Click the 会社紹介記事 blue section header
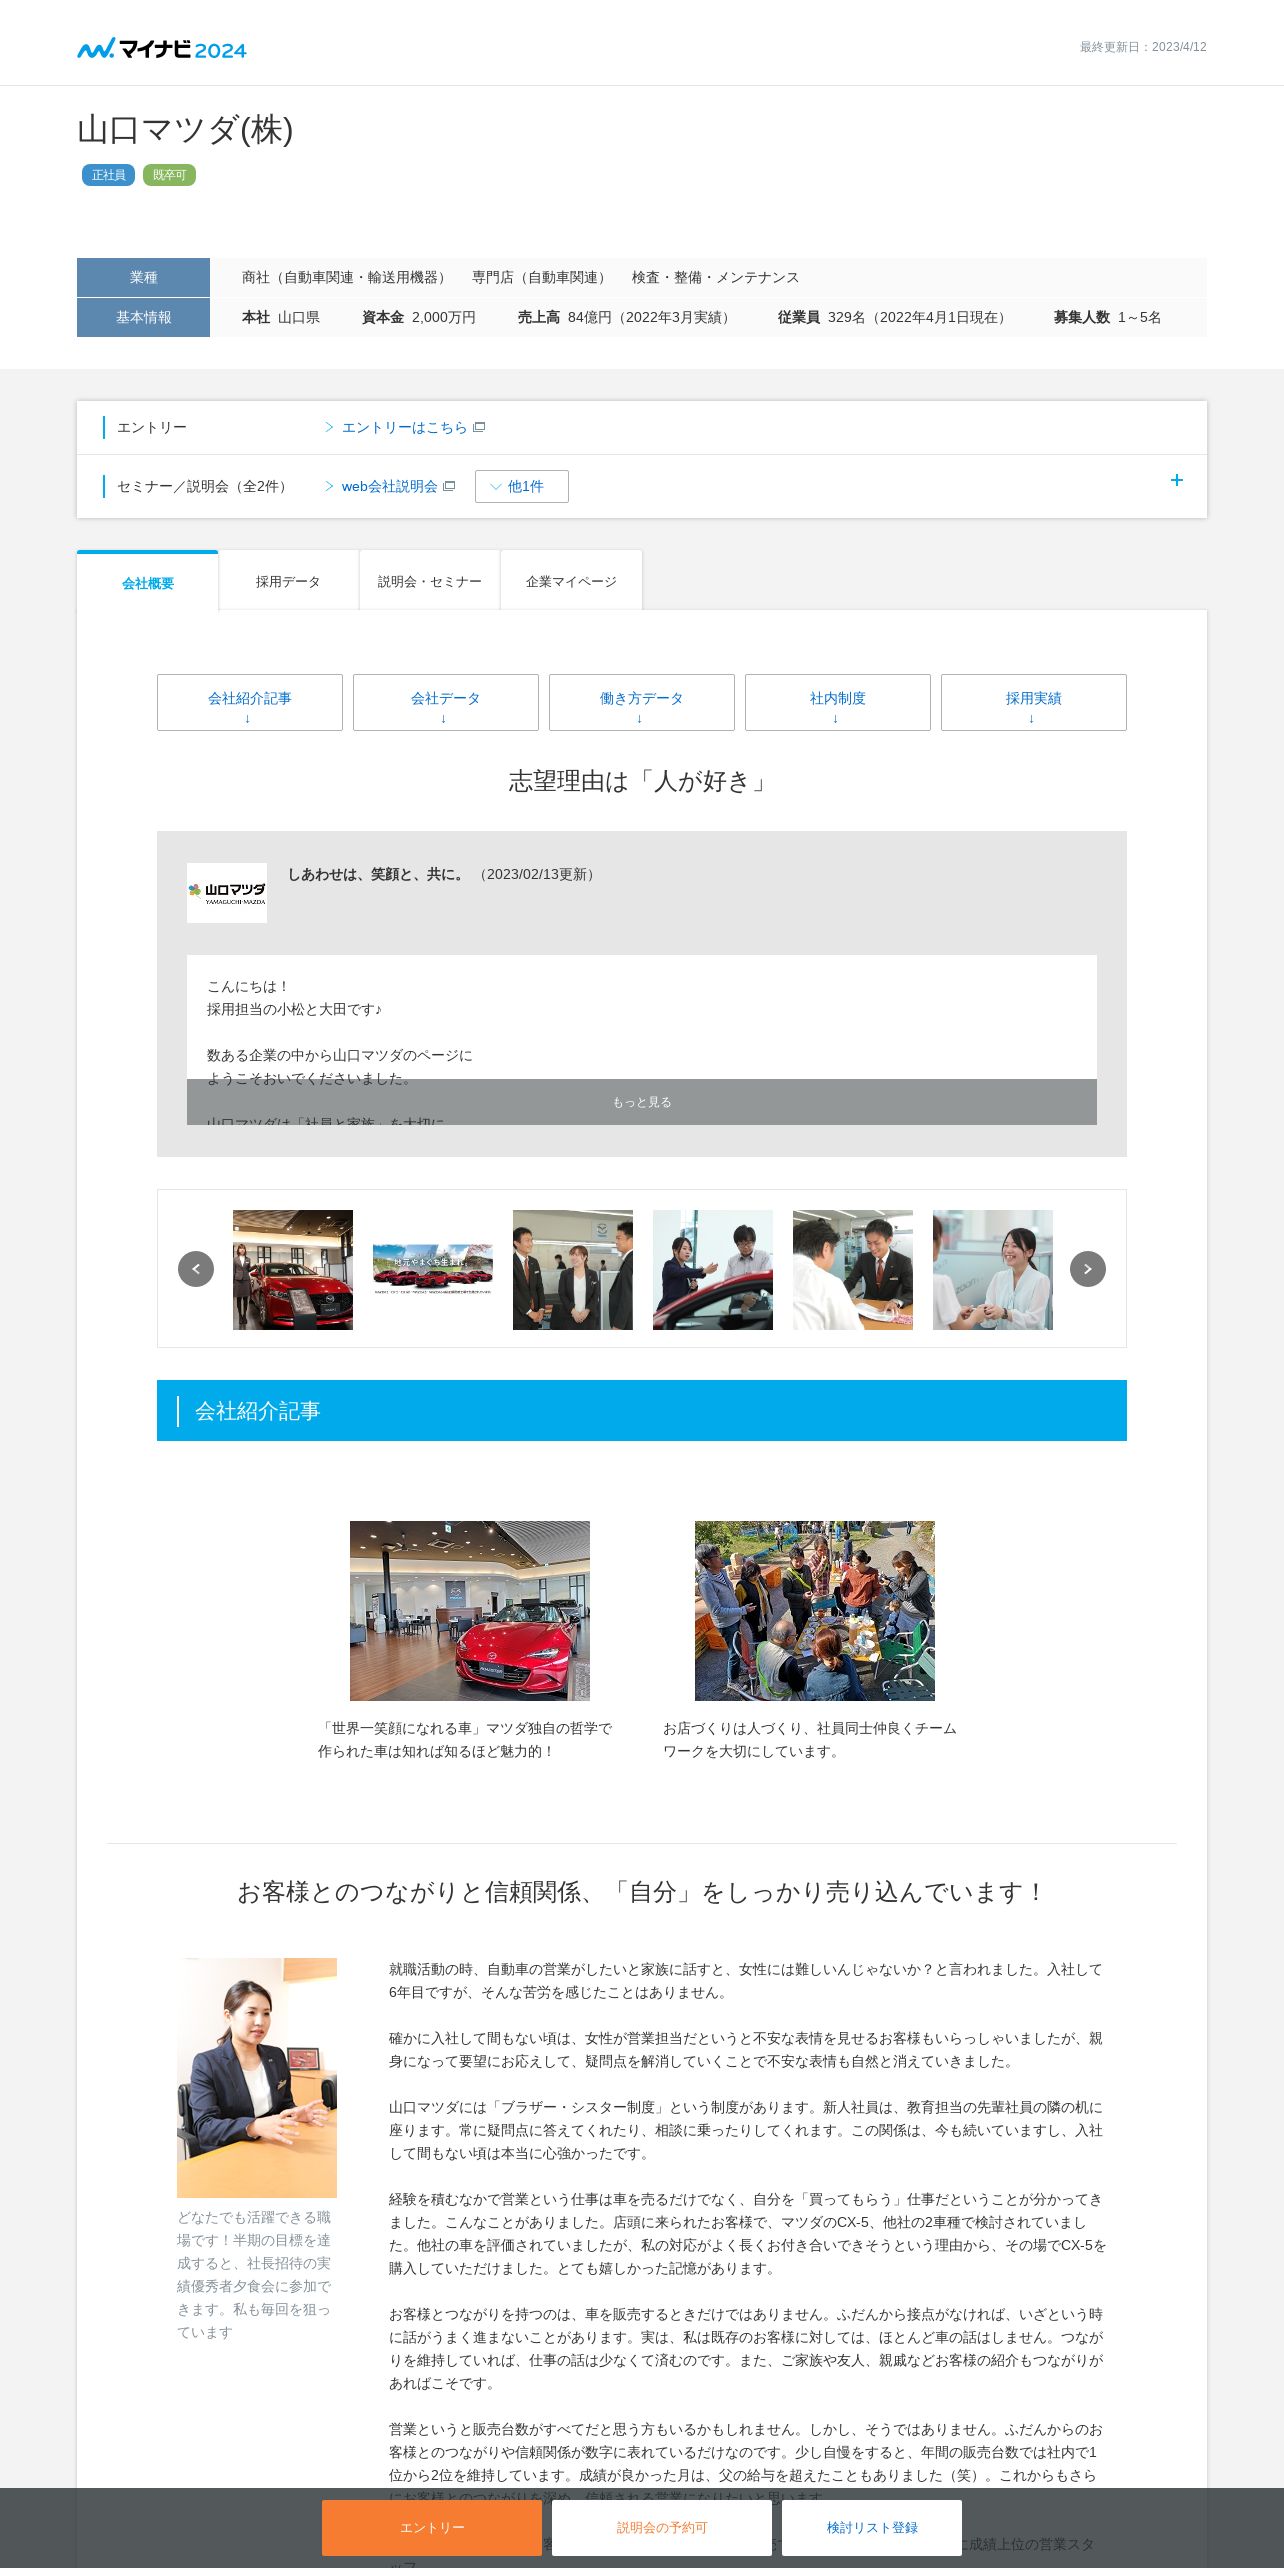 click(642, 1410)
